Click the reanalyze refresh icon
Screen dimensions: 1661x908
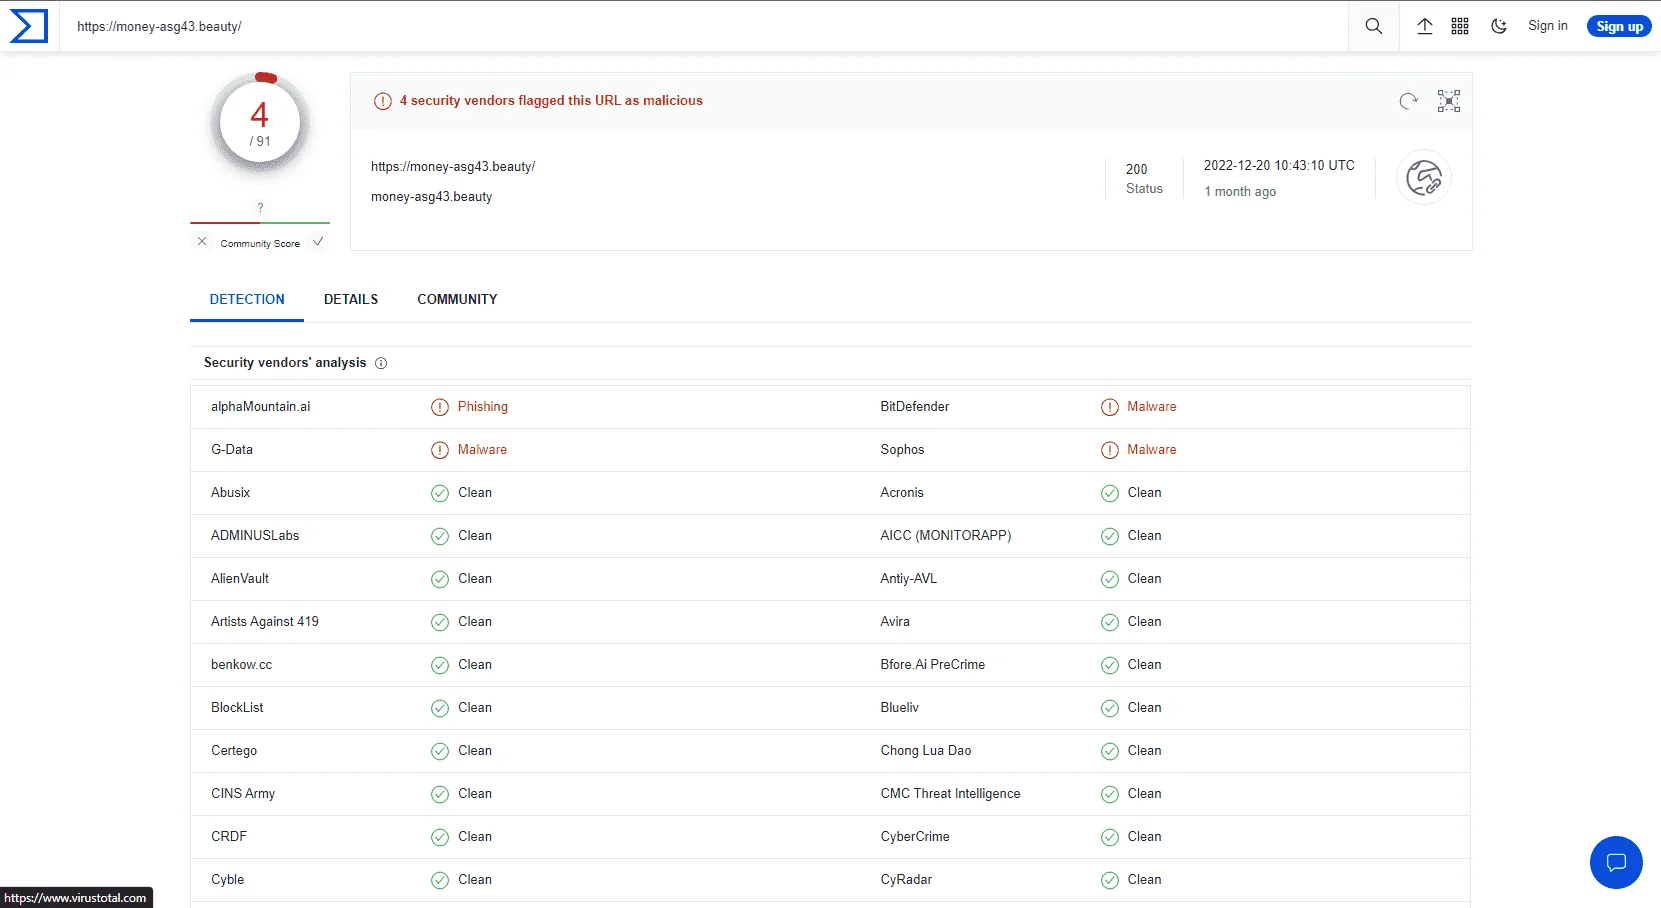coord(1408,101)
